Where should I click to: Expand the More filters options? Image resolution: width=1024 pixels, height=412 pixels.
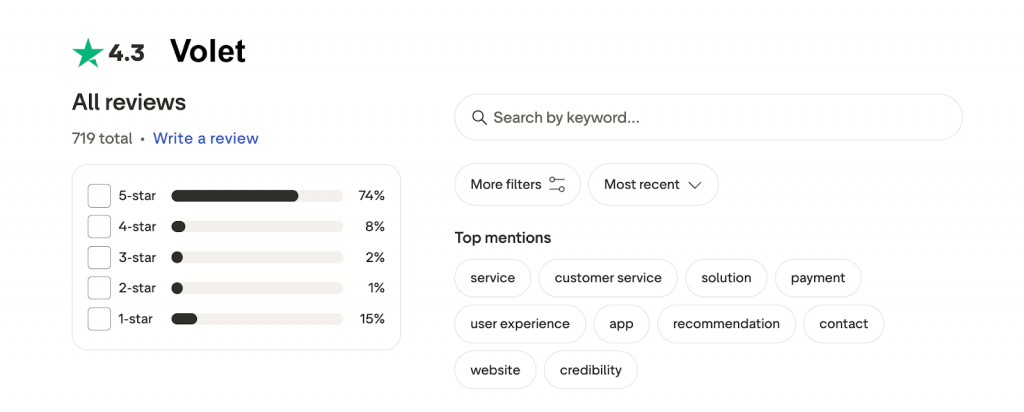coord(517,185)
